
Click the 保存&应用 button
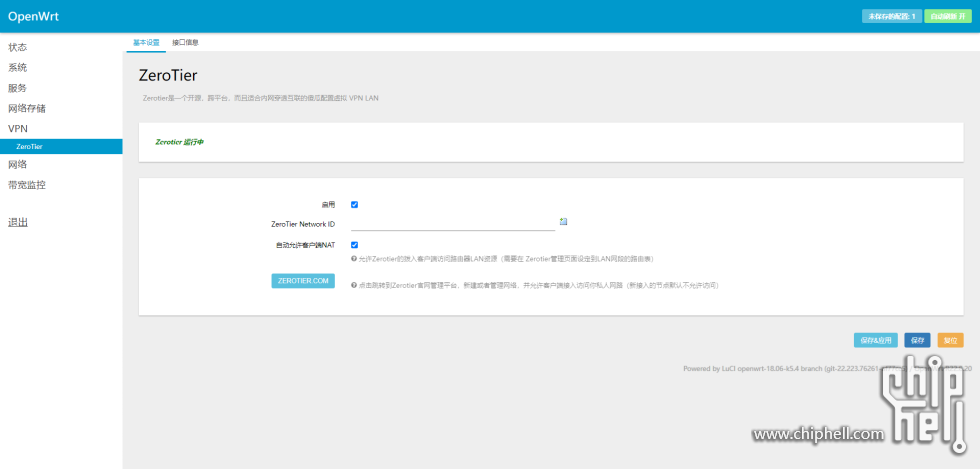pyautogui.click(x=876, y=341)
